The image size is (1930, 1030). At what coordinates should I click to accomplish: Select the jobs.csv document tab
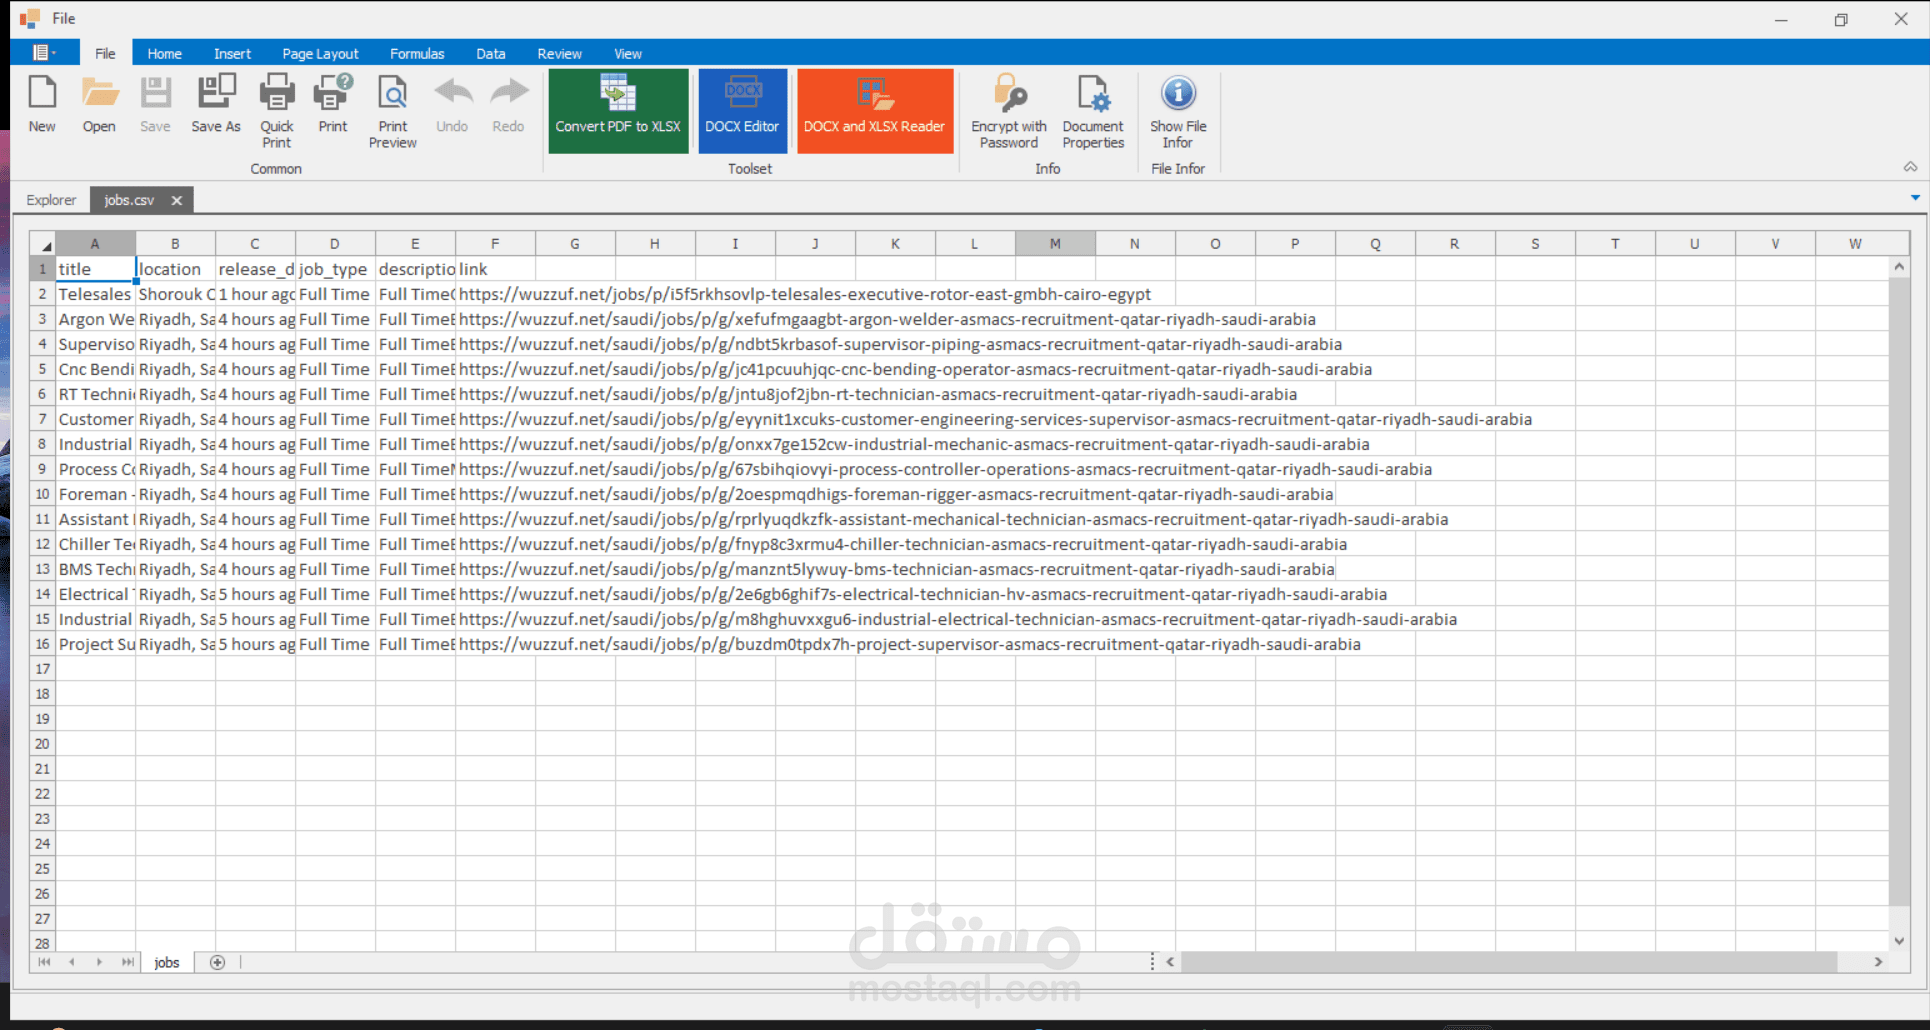[129, 200]
